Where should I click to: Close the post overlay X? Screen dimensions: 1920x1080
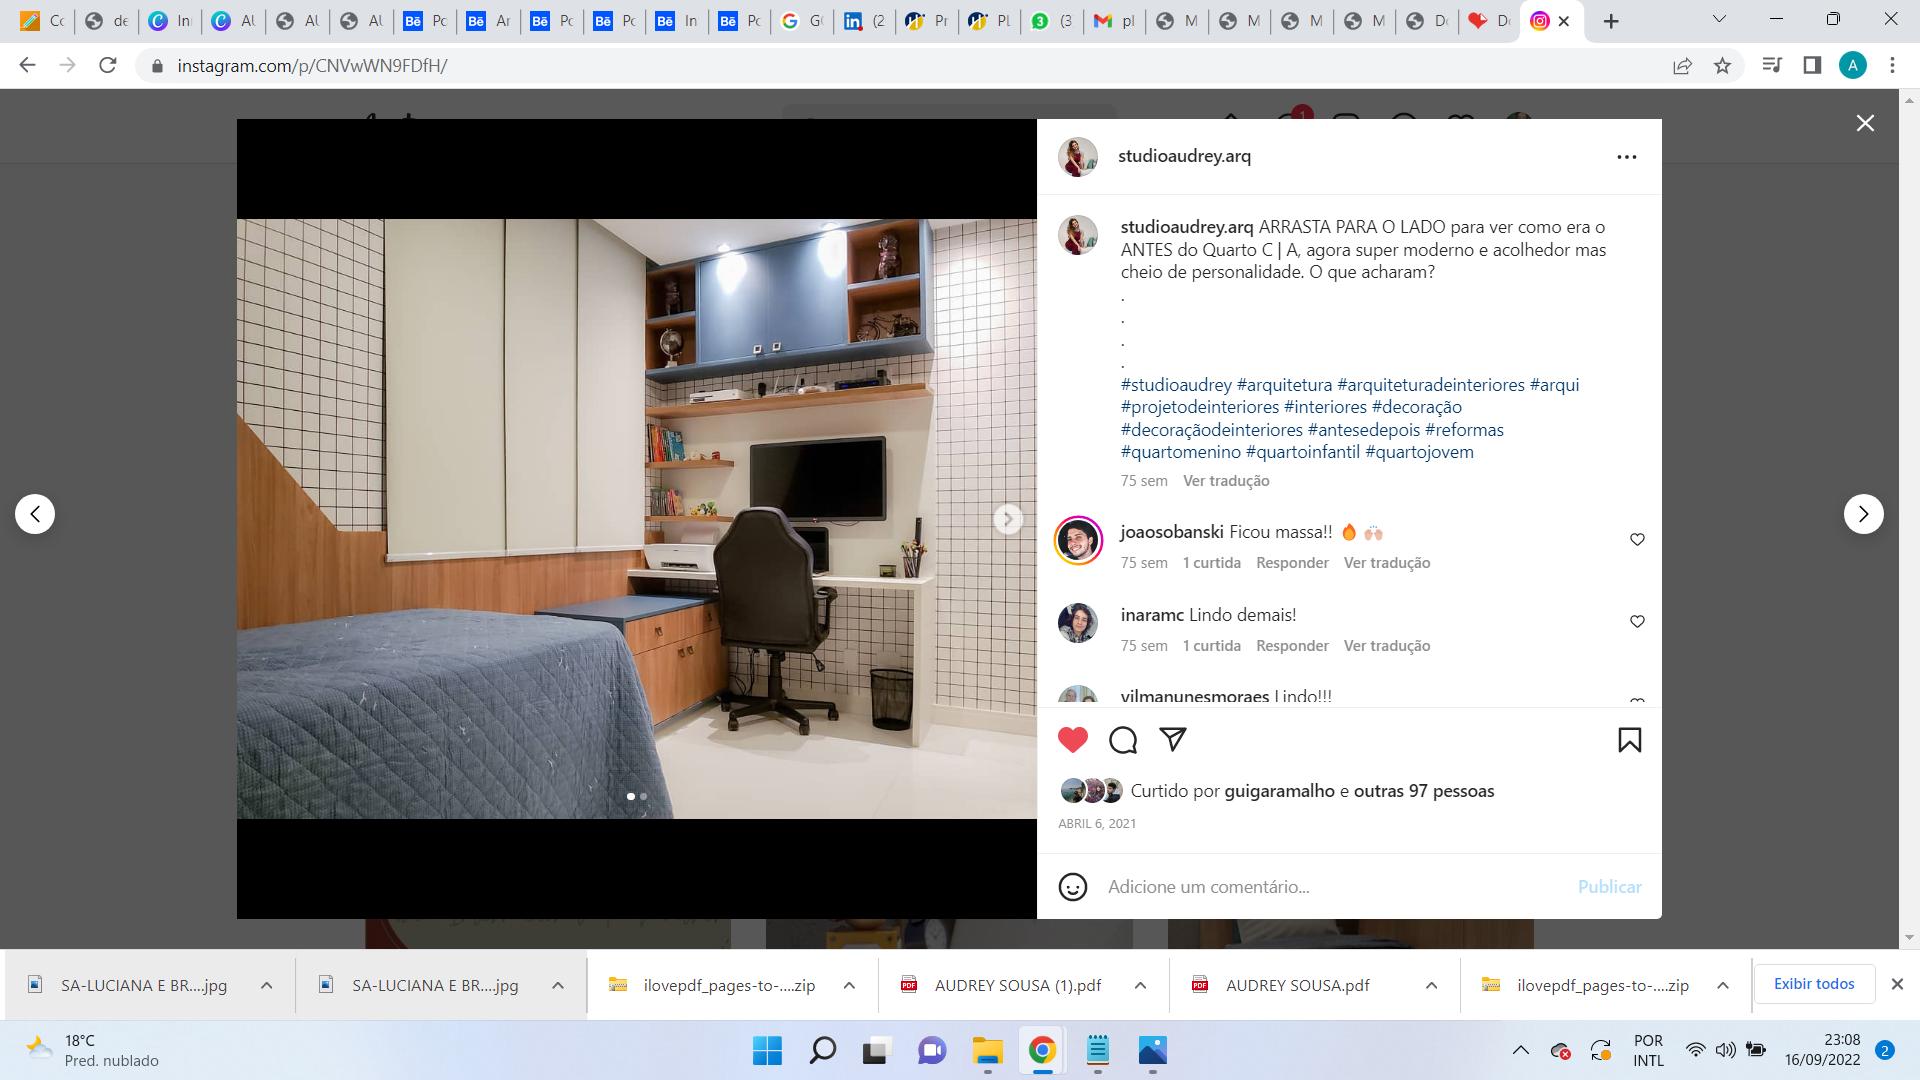[1865, 123]
